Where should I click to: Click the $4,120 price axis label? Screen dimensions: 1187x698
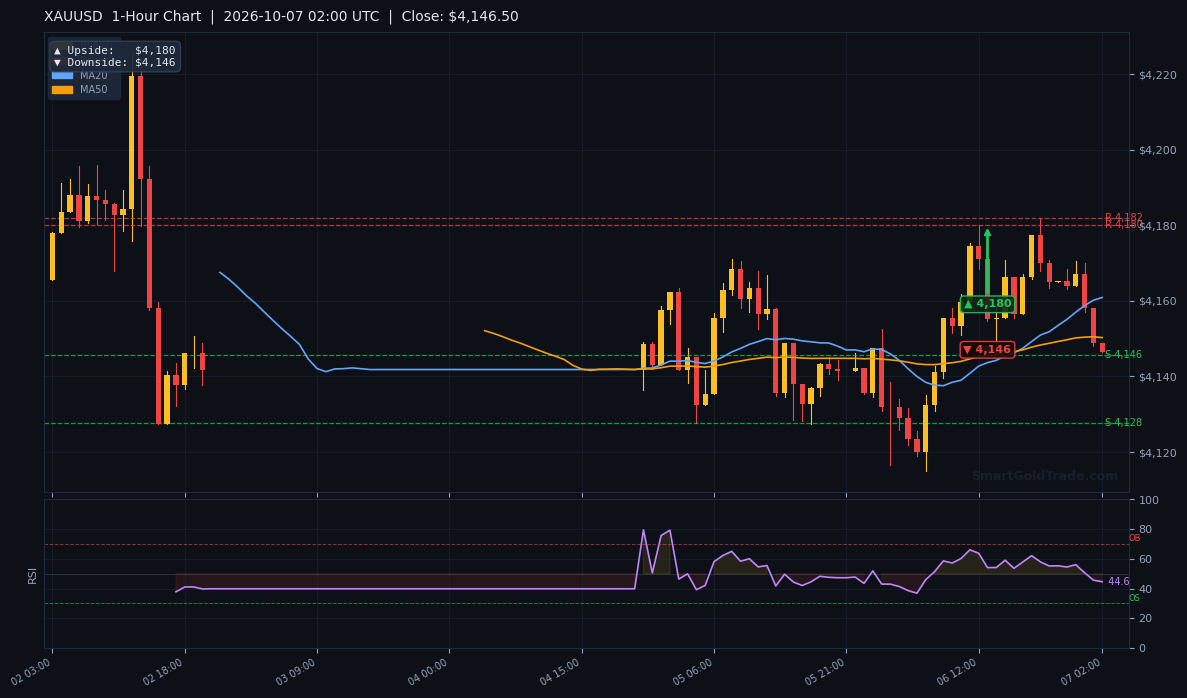pos(1157,453)
